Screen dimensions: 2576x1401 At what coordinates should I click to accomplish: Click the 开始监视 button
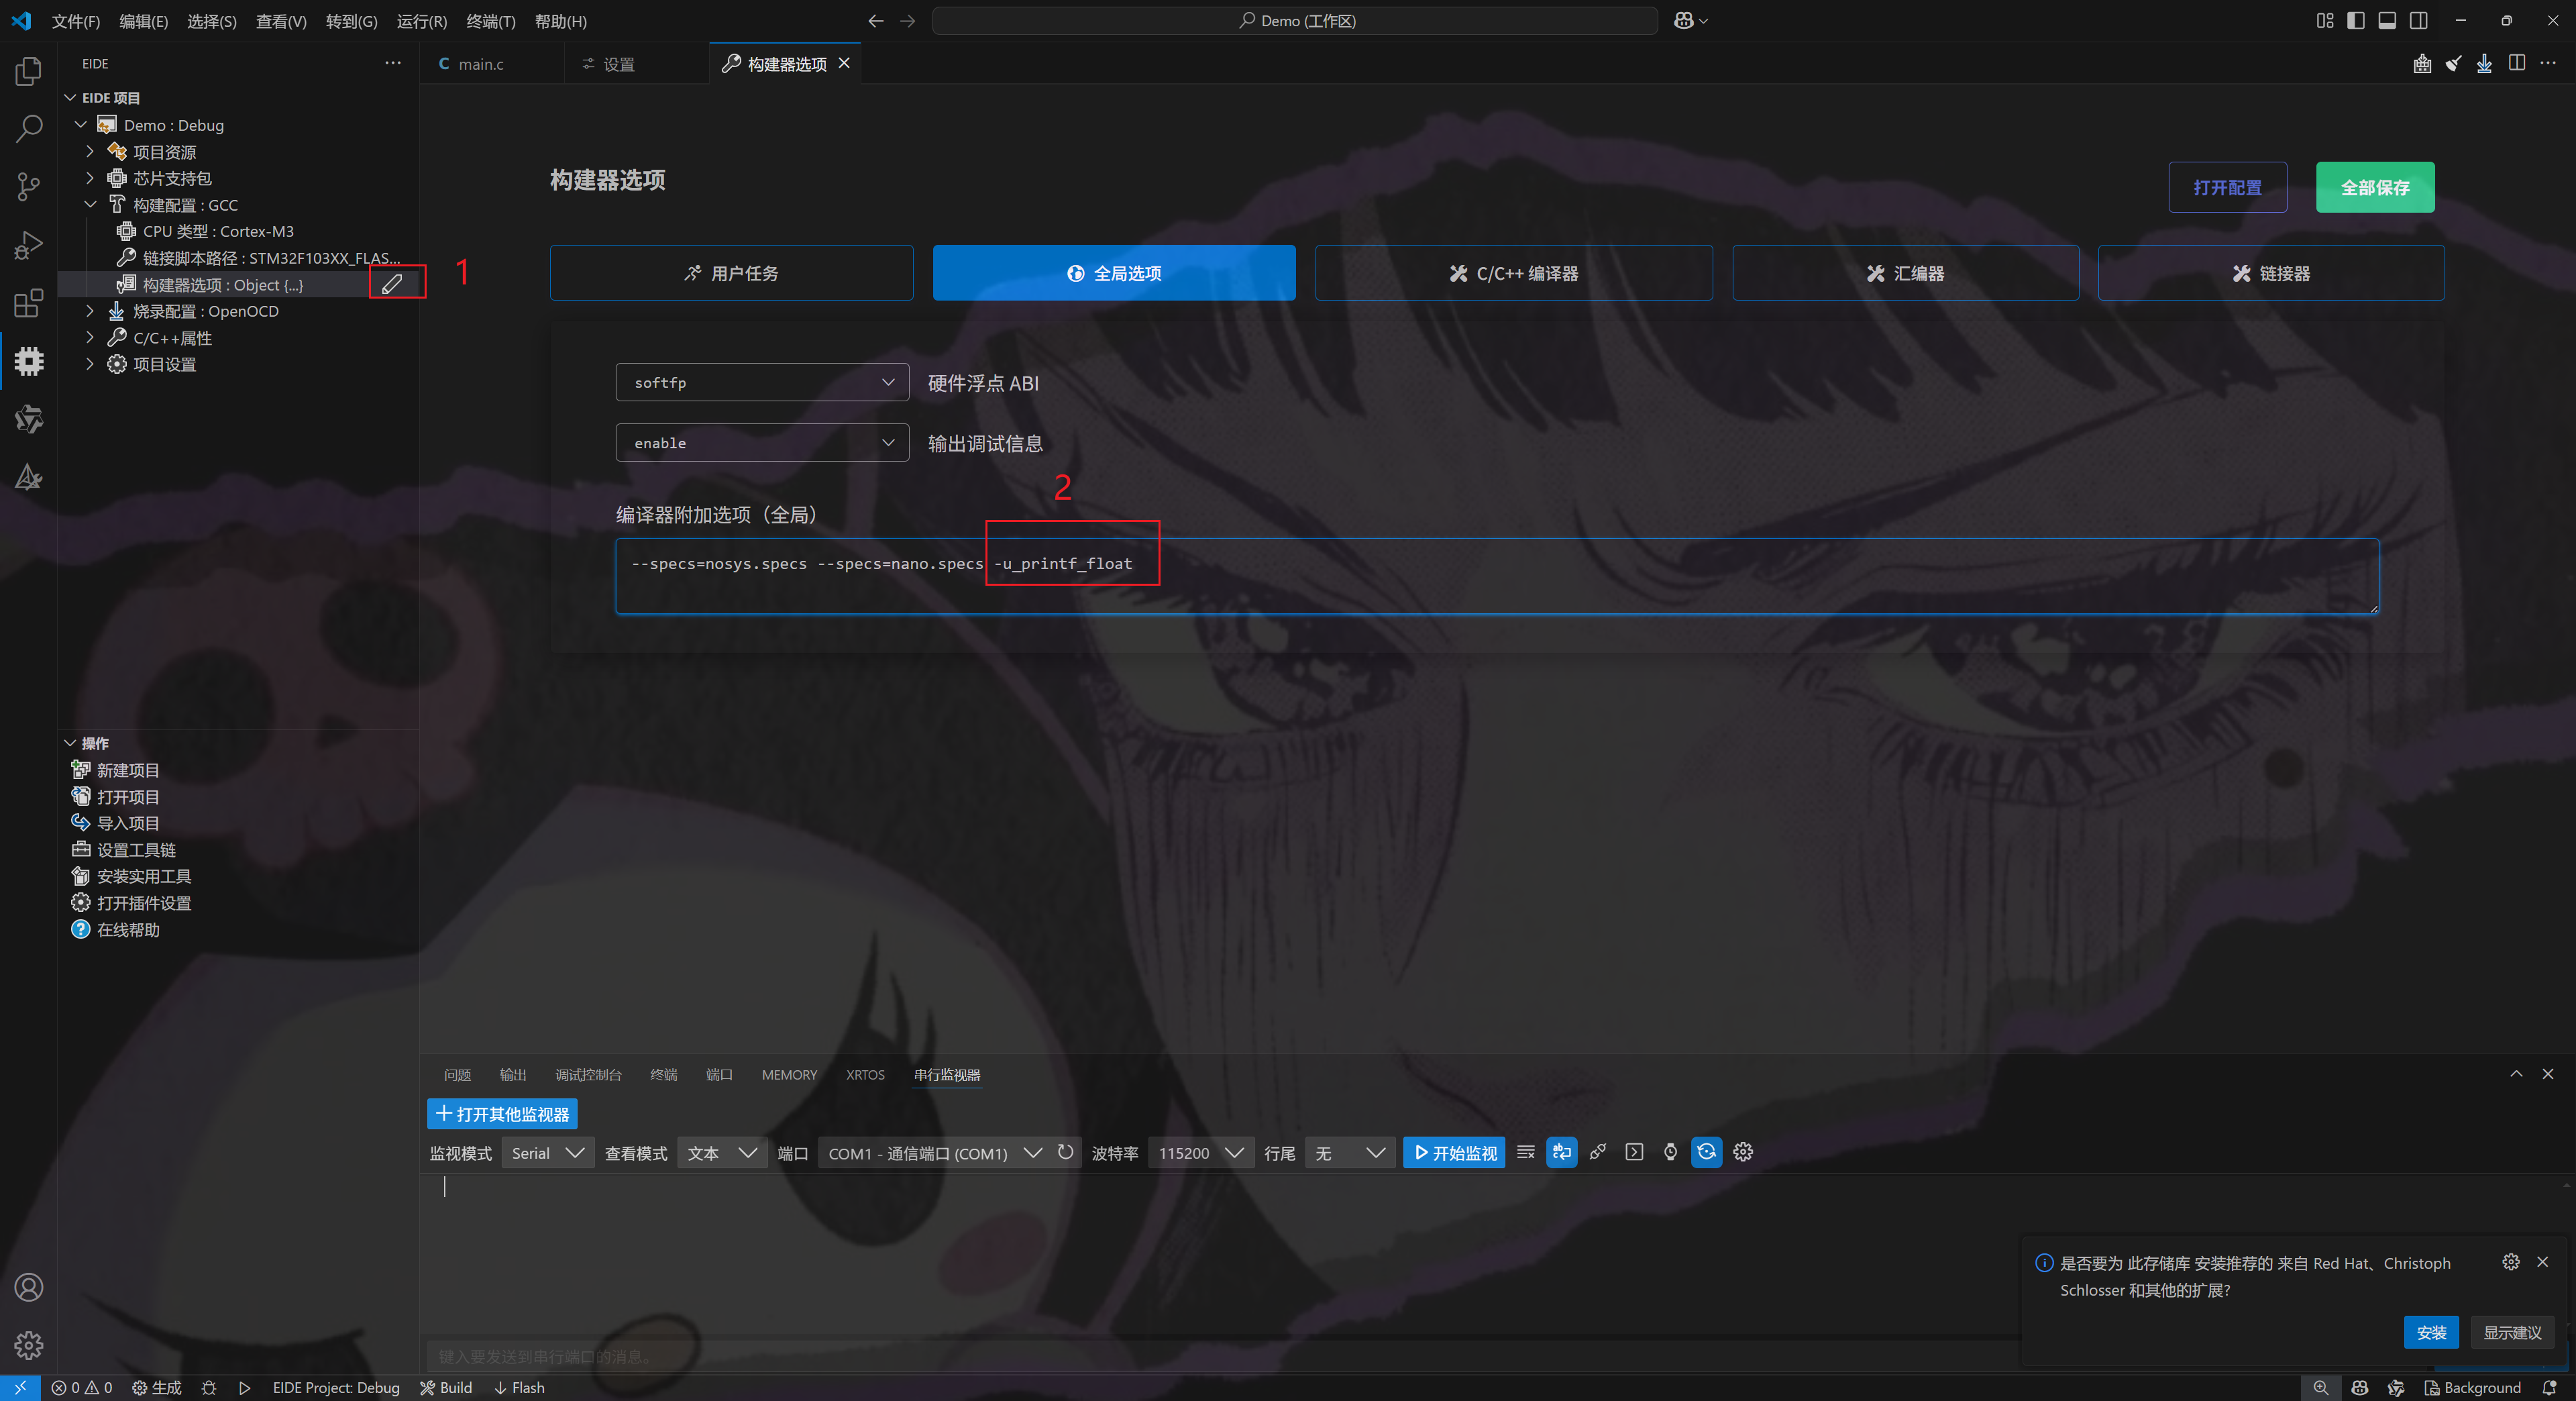tap(1454, 1153)
